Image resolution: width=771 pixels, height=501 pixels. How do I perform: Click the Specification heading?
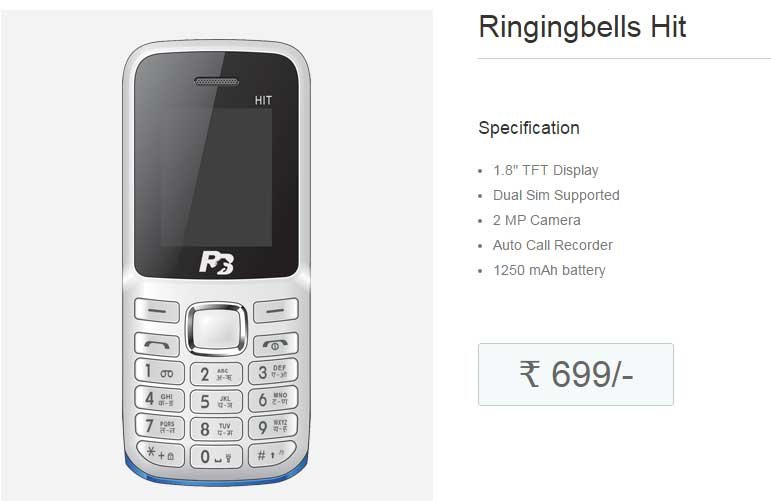(529, 128)
